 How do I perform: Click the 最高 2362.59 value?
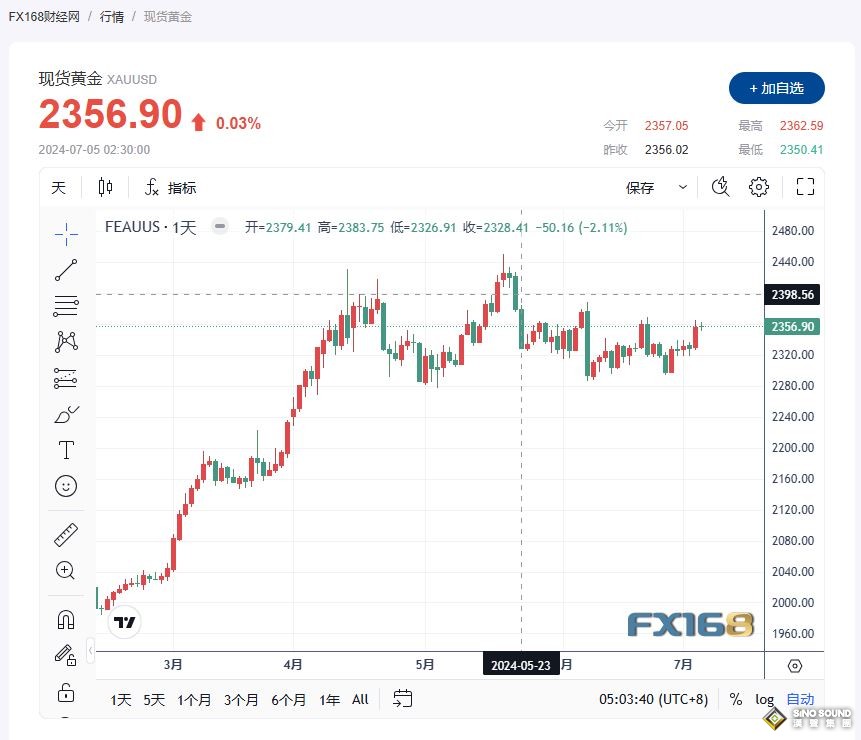pyautogui.click(x=801, y=126)
